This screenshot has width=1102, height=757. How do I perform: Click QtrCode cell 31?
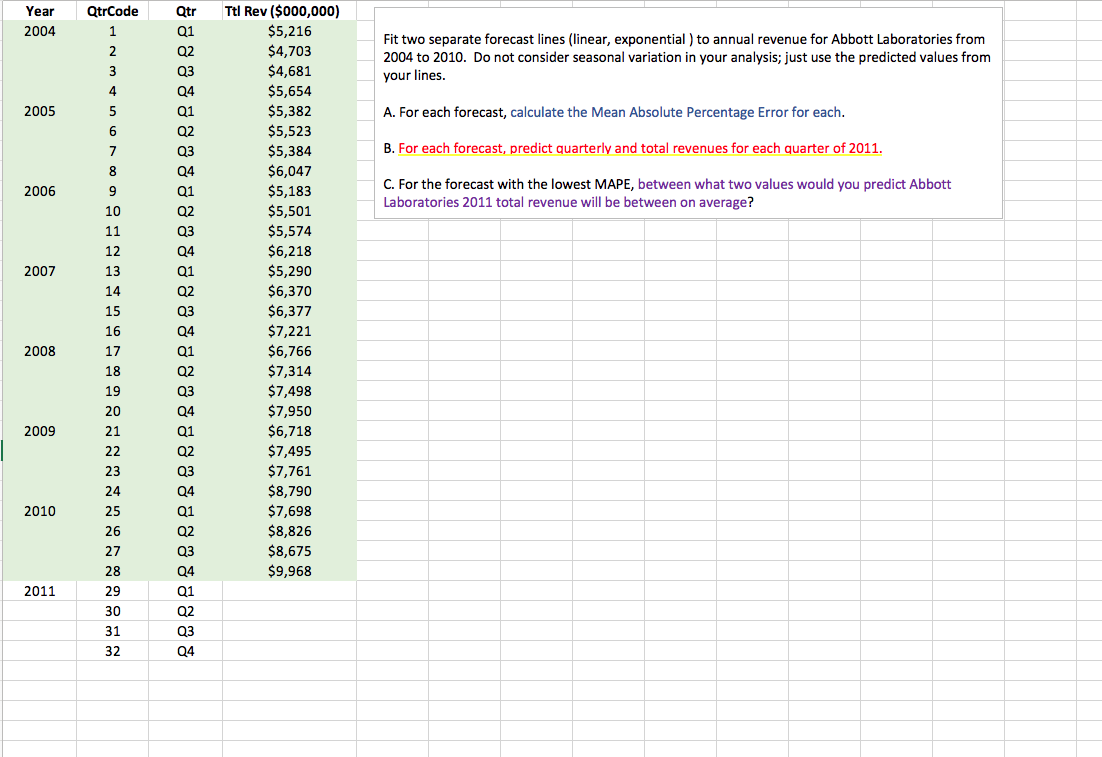click(x=112, y=631)
